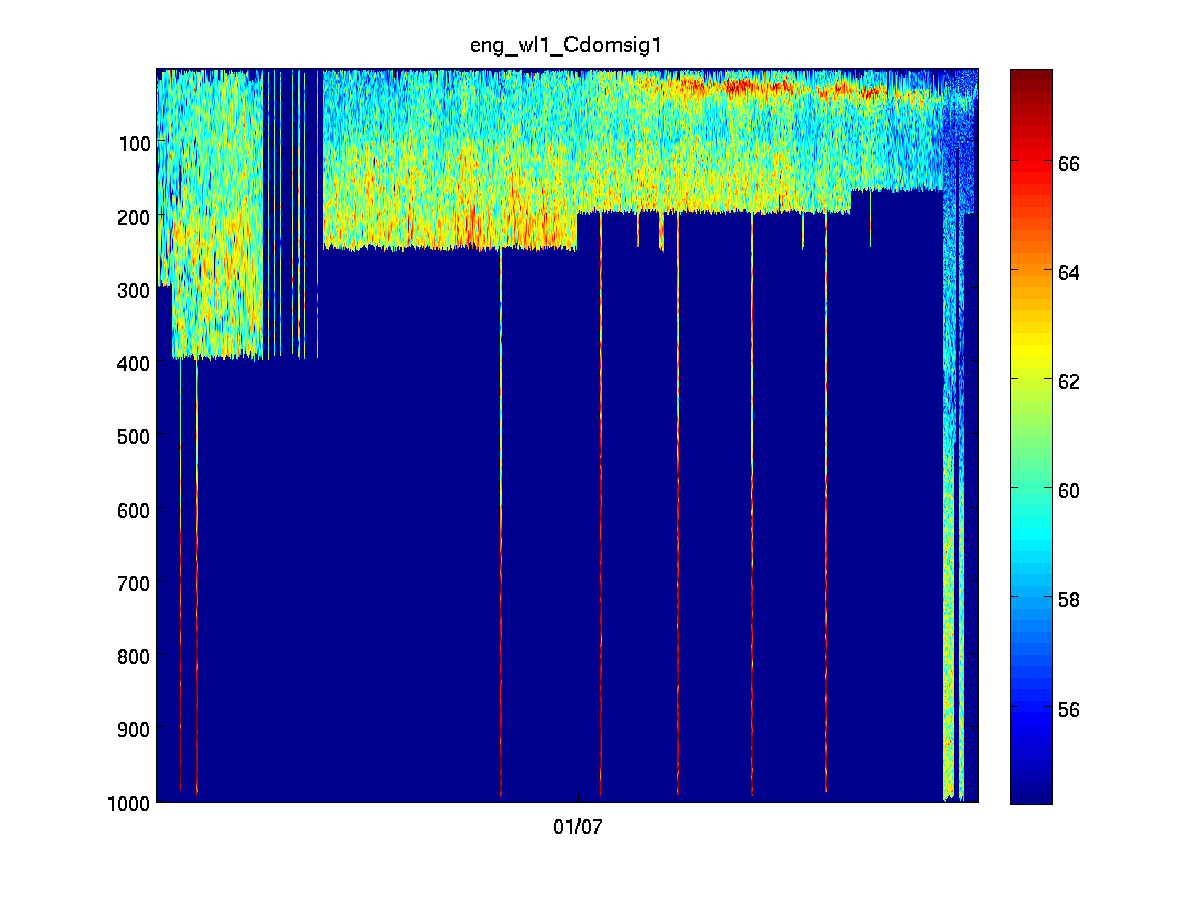The height and width of the screenshot is (901, 1200).
Task: Click the colorbar tick label 62
Action: click(1068, 381)
